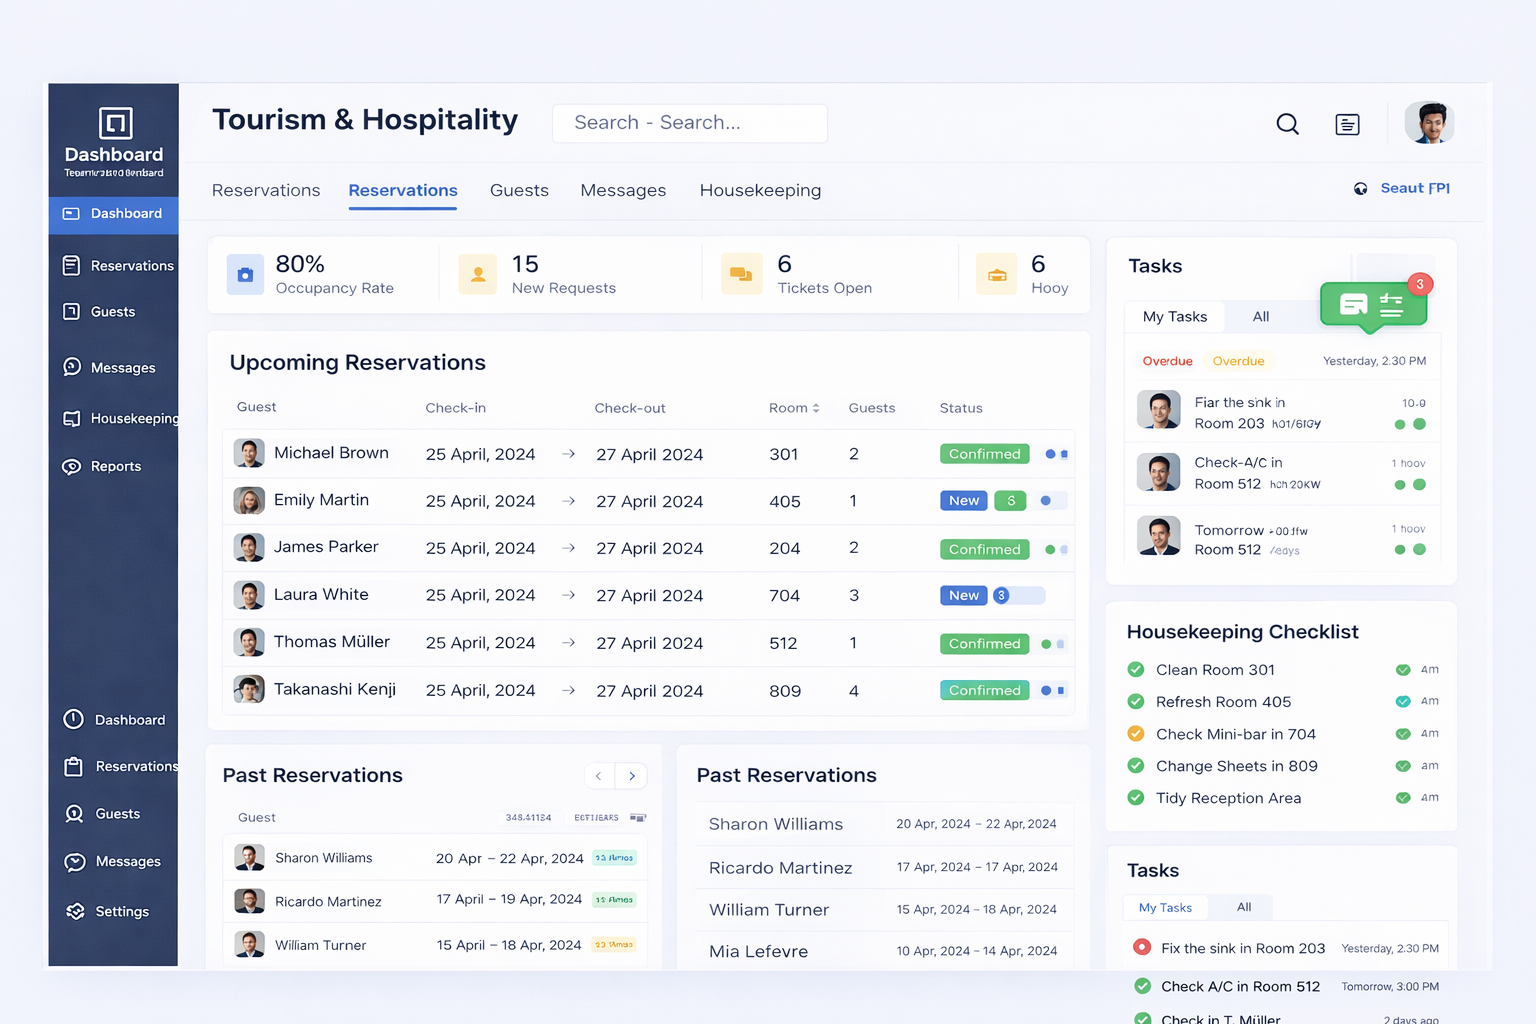Select the Messages chat icon in sidebar
Viewport: 1536px width, 1024px height.
(71, 367)
